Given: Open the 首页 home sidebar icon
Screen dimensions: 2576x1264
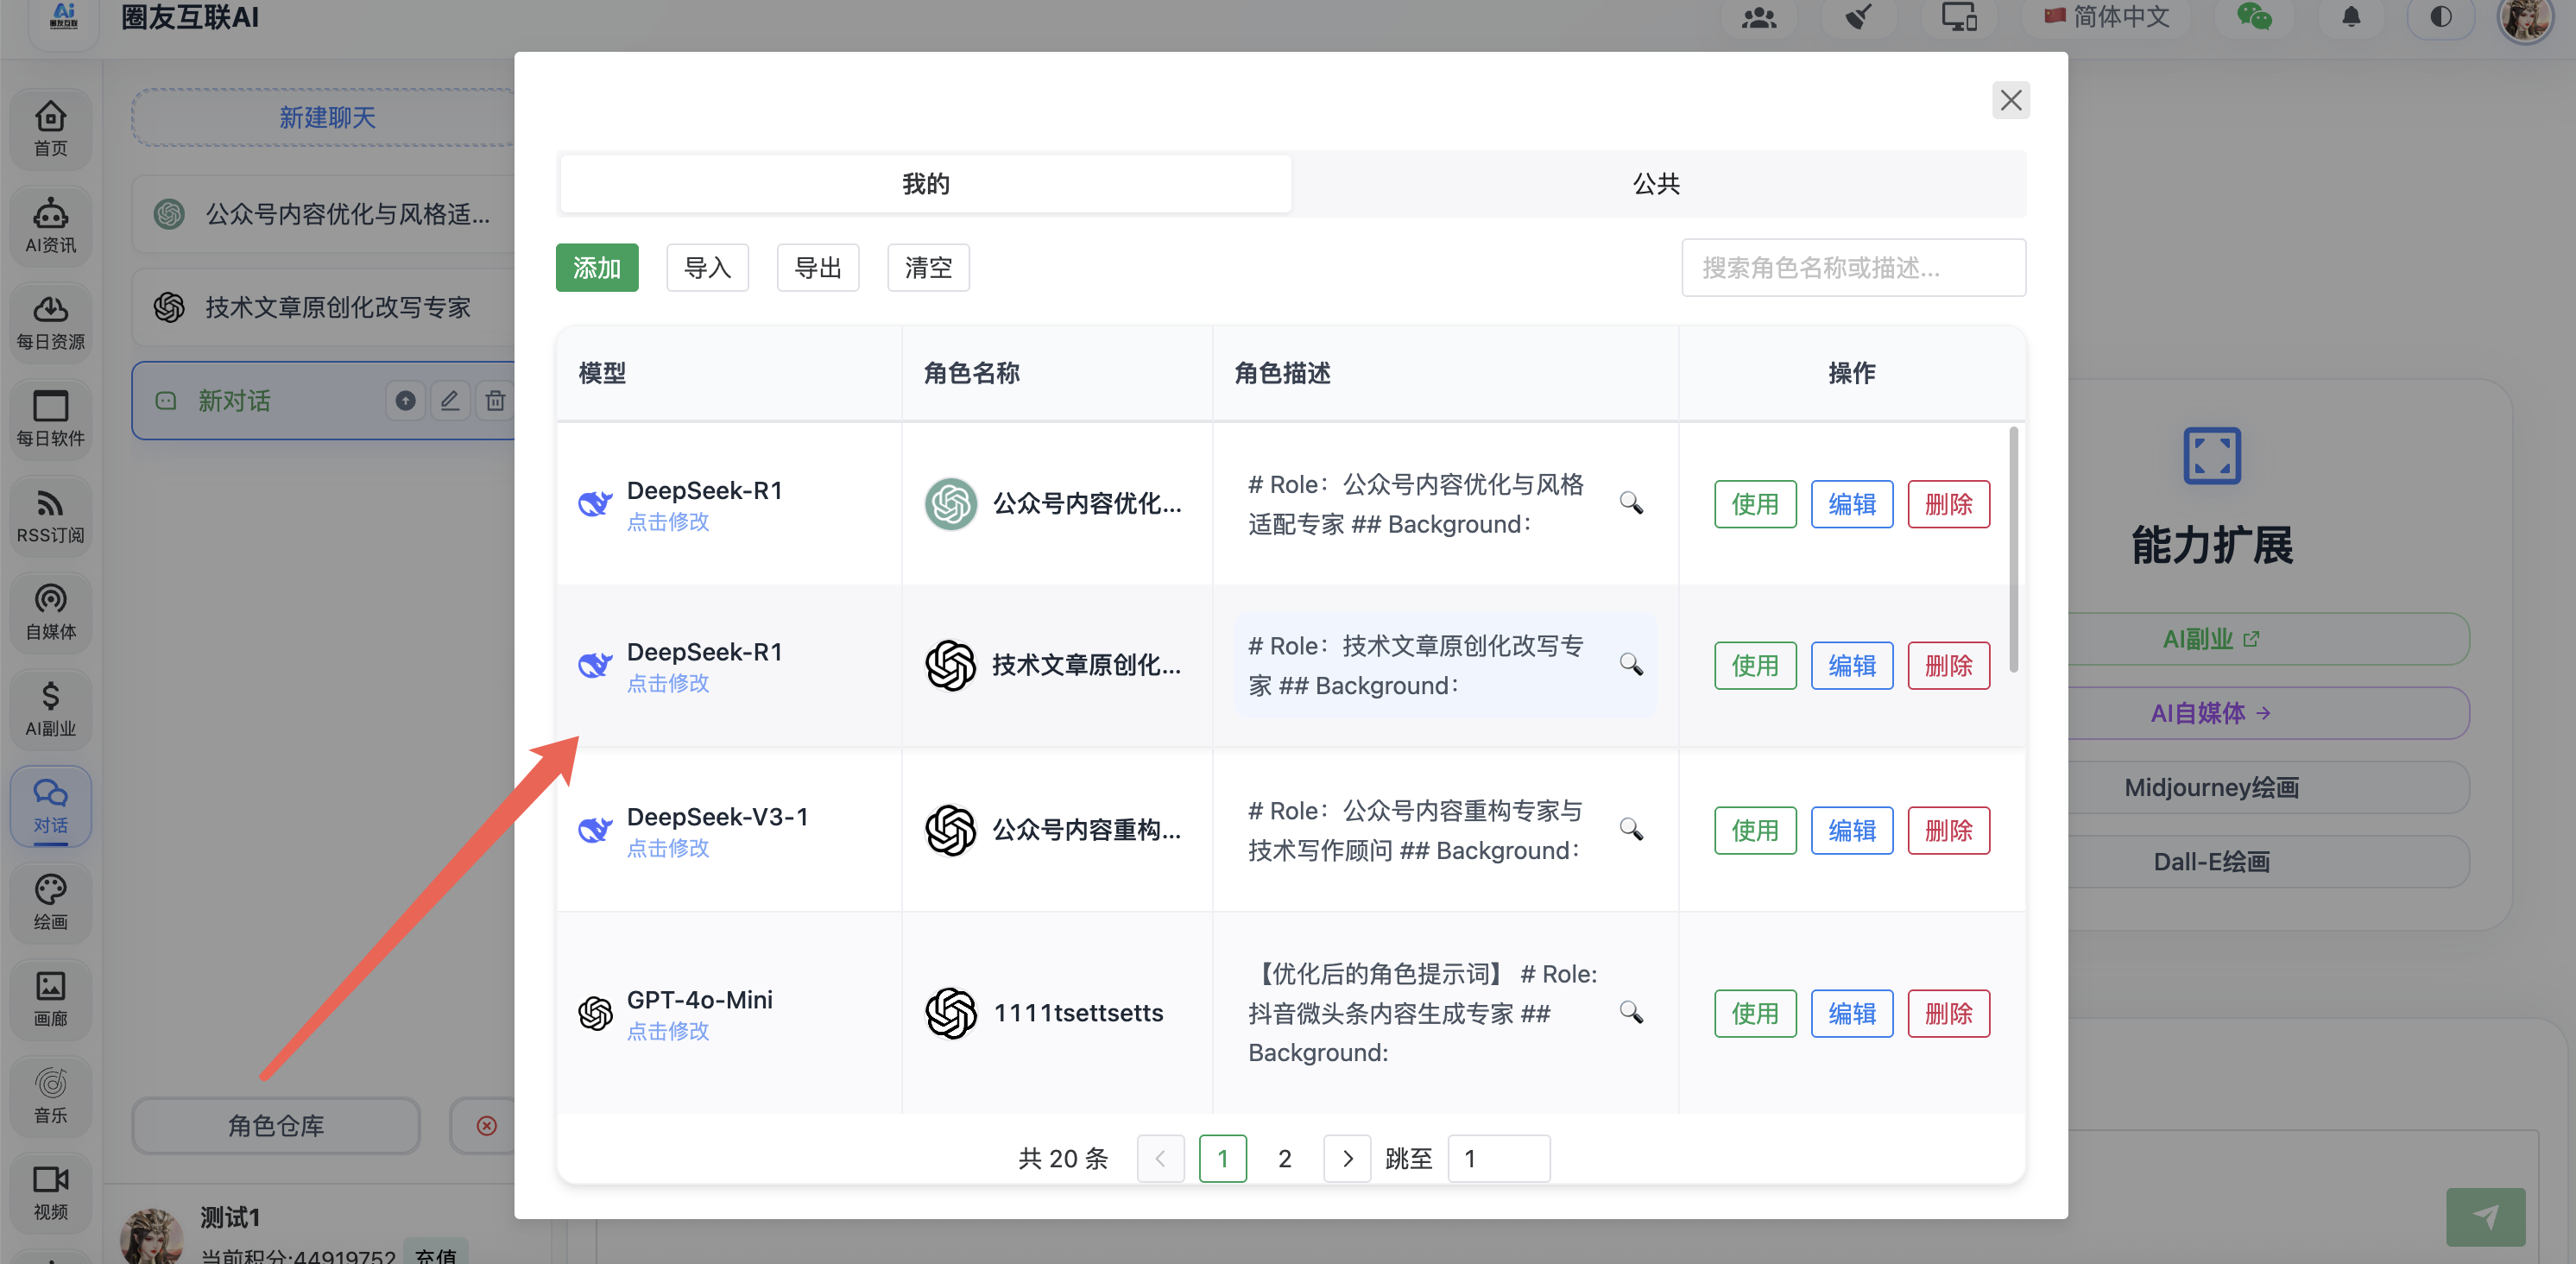Looking at the screenshot, I should point(50,129).
